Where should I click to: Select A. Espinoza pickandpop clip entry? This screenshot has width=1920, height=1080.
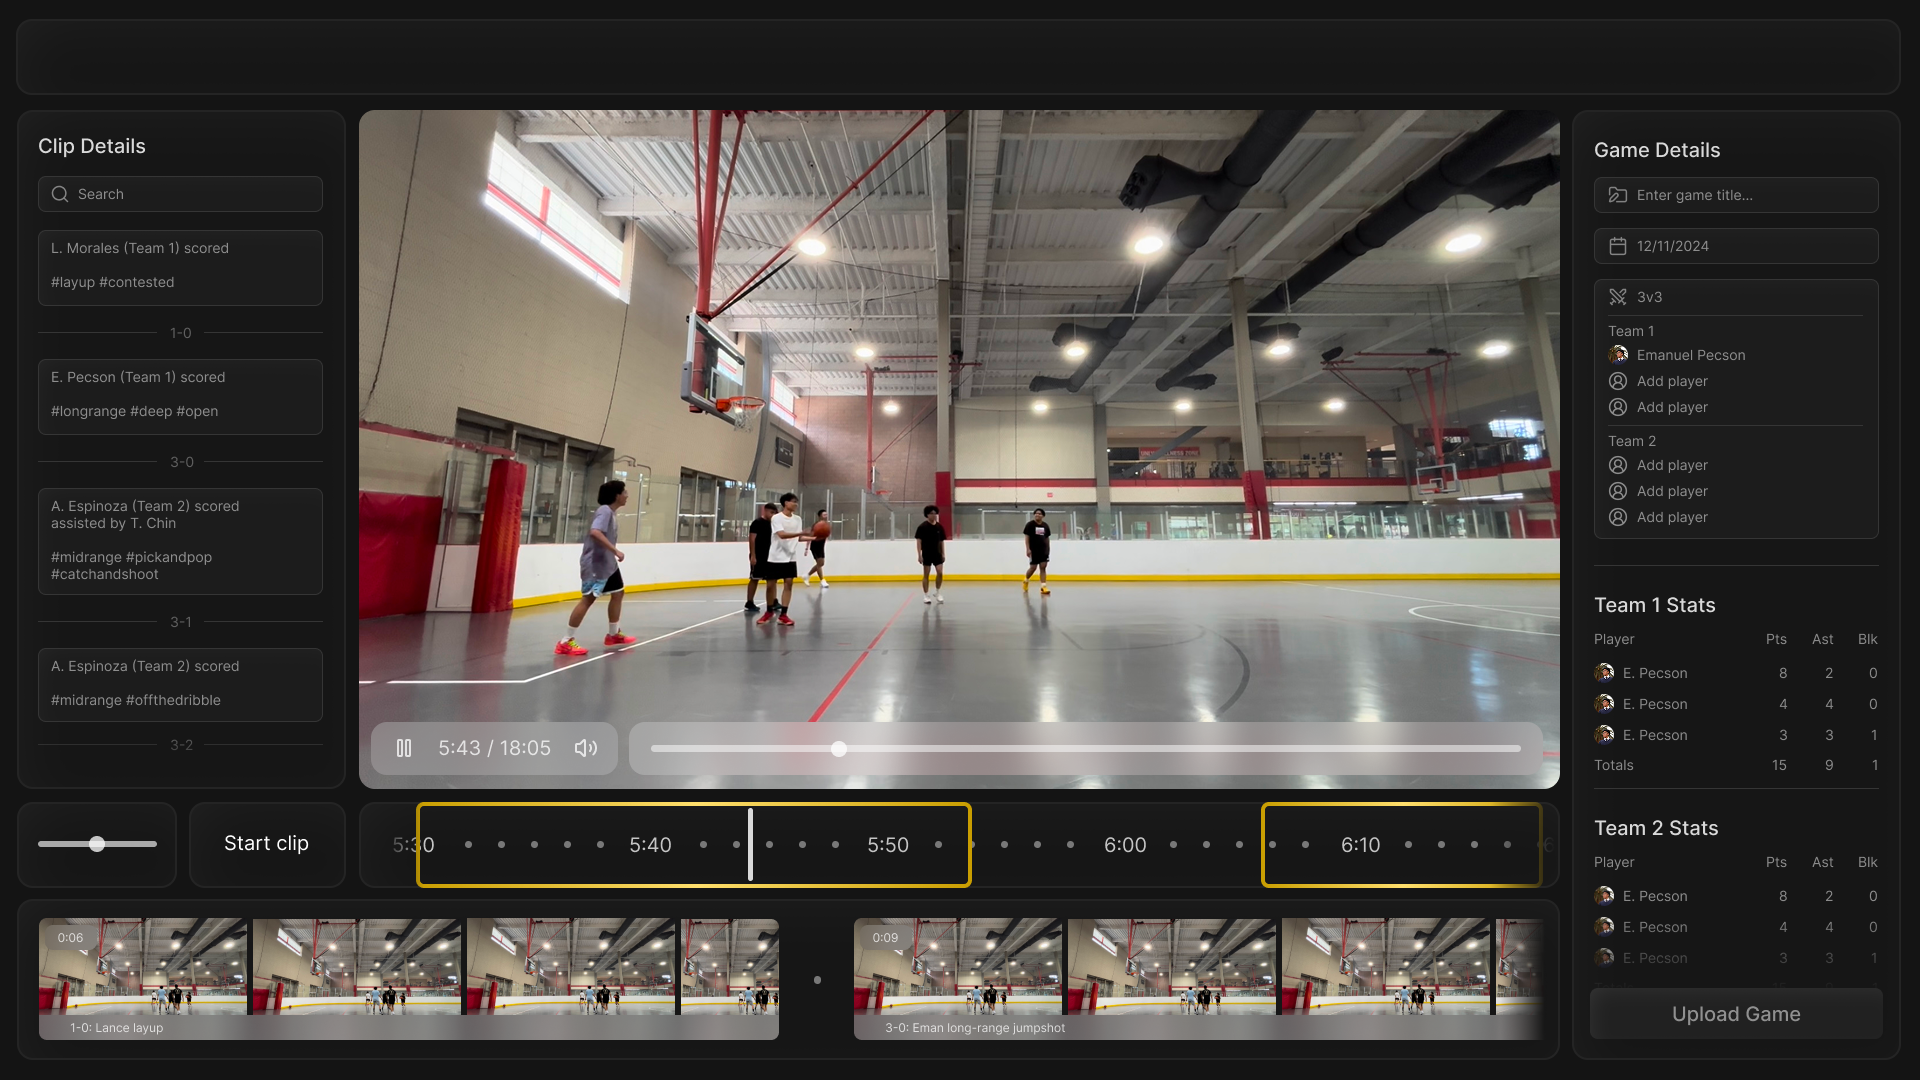[x=180, y=540]
